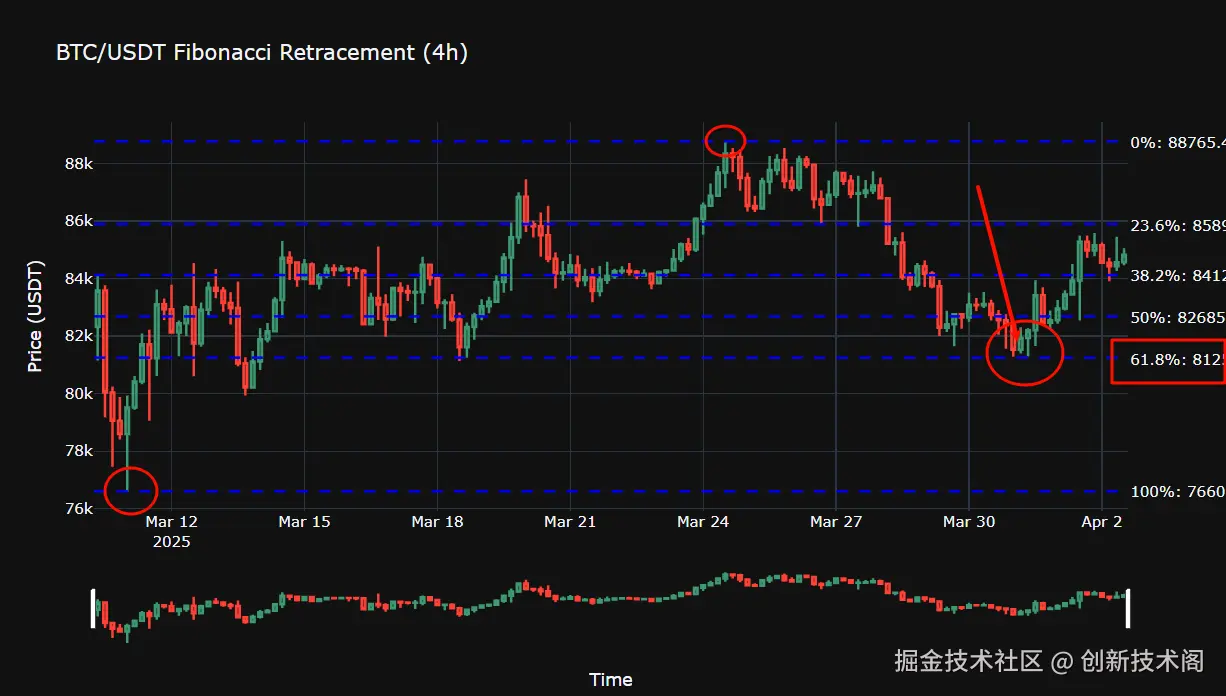Click the left range slider handle
This screenshot has width=1226, height=696.
pyautogui.click(x=93, y=609)
